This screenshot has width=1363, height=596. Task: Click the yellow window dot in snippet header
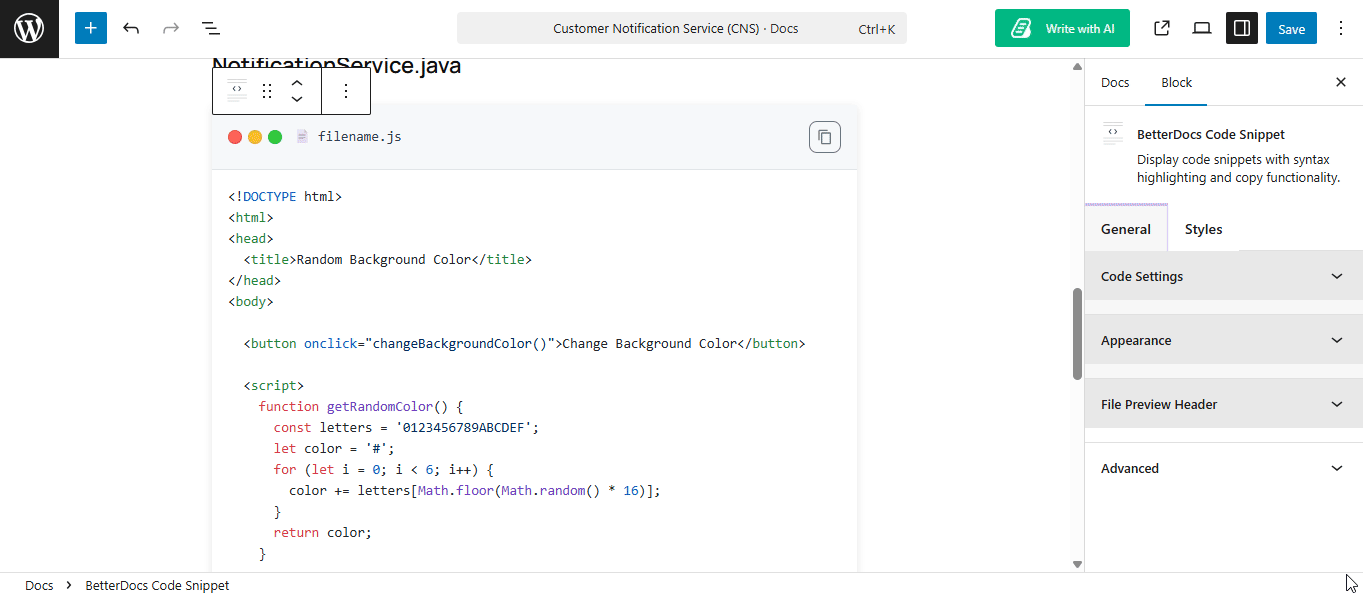click(x=255, y=137)
